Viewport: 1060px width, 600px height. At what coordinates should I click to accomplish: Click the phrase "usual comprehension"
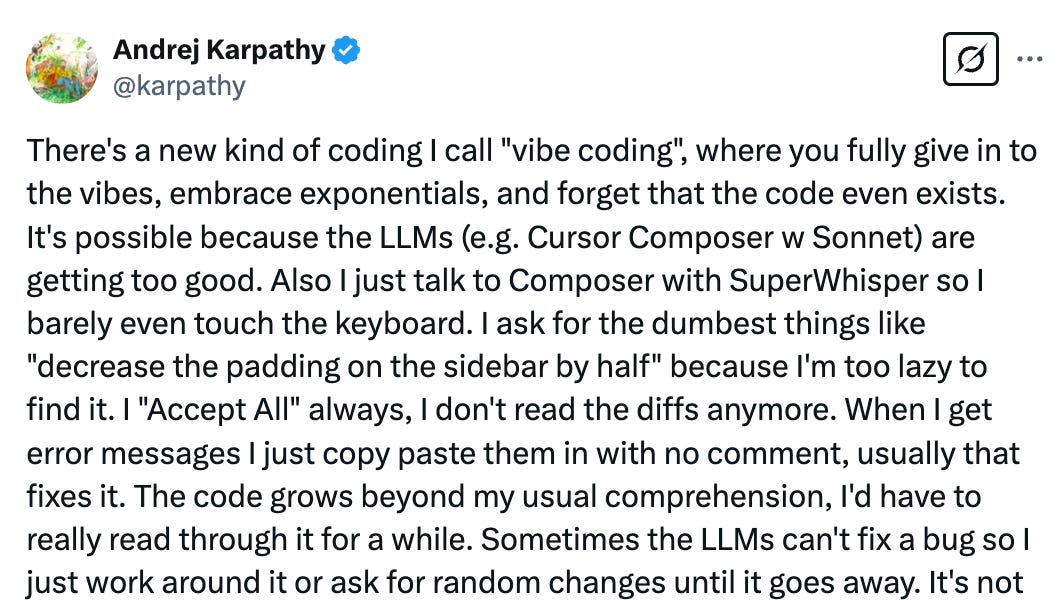coord(679,498)
